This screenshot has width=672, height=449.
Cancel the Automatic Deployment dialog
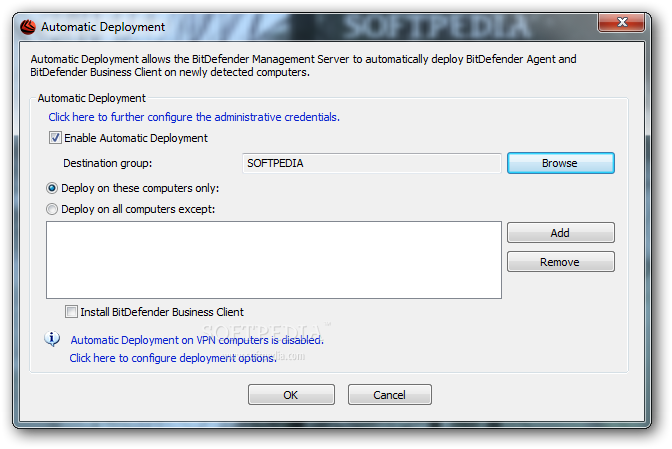(x=390, y=395)
